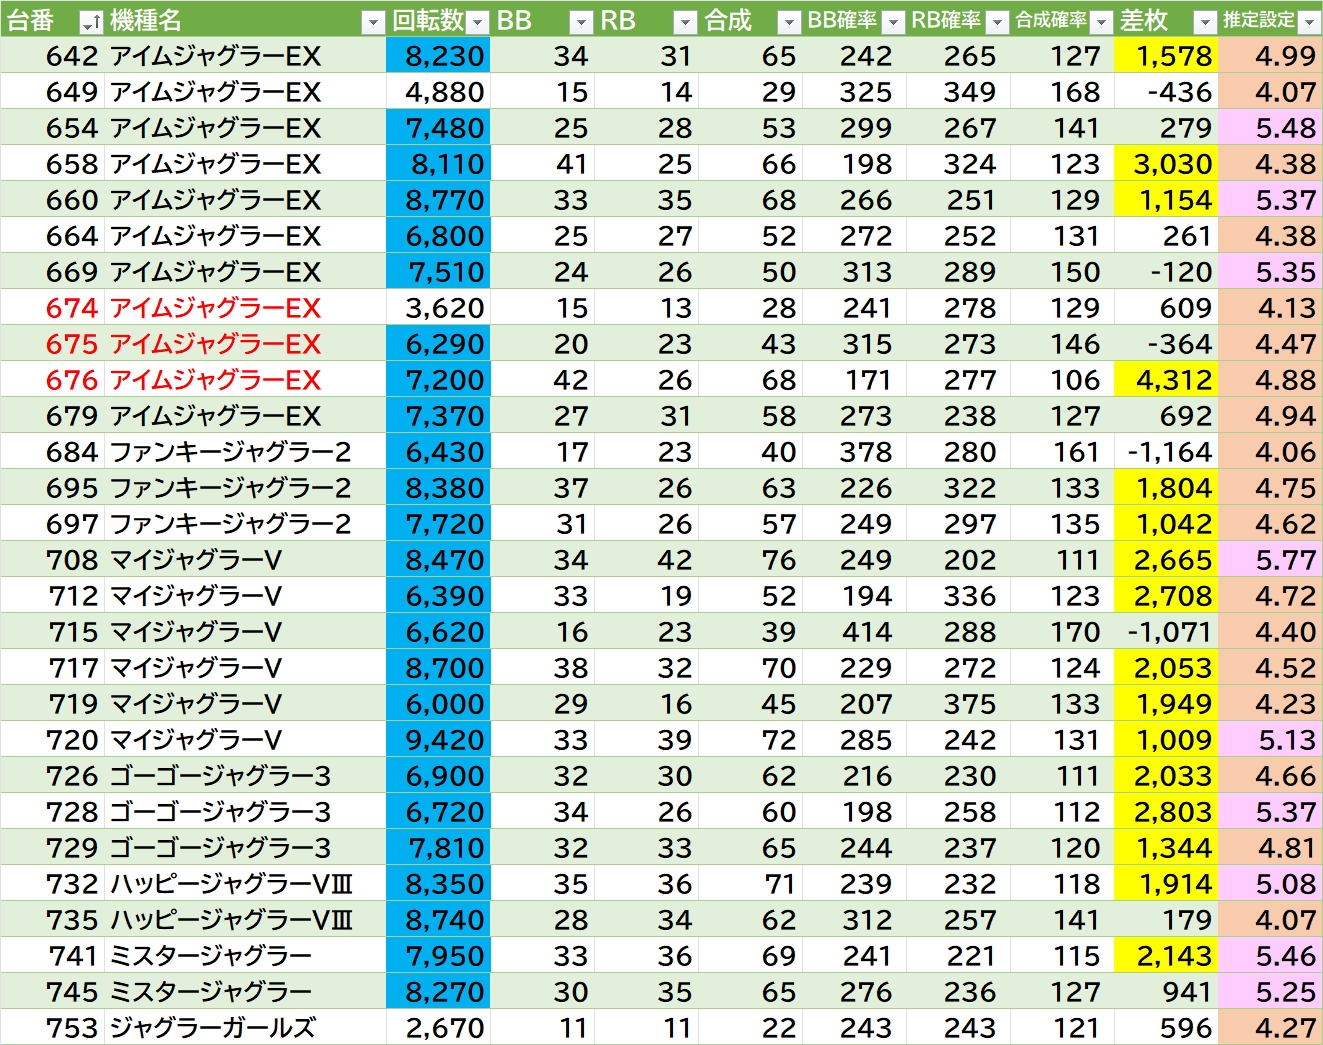1323x1045 pixels.
Task: Select マイジャグラーV name in row 708
Action: [245, 560]
